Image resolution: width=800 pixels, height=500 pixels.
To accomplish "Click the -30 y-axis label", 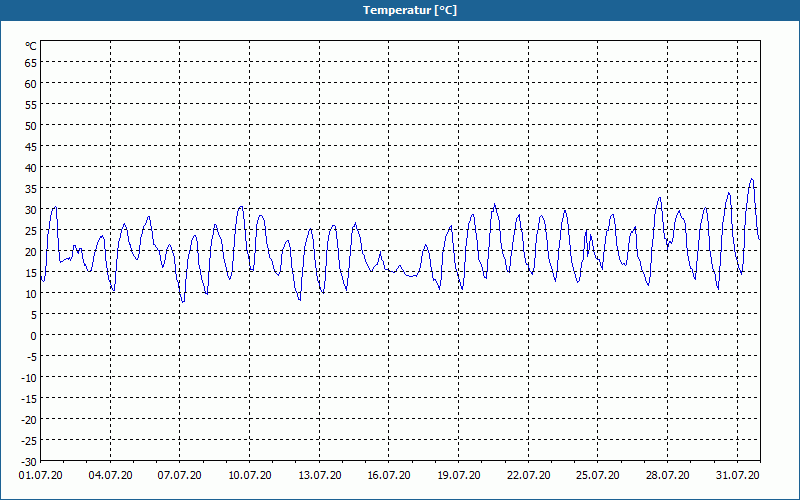I will 29,462.
